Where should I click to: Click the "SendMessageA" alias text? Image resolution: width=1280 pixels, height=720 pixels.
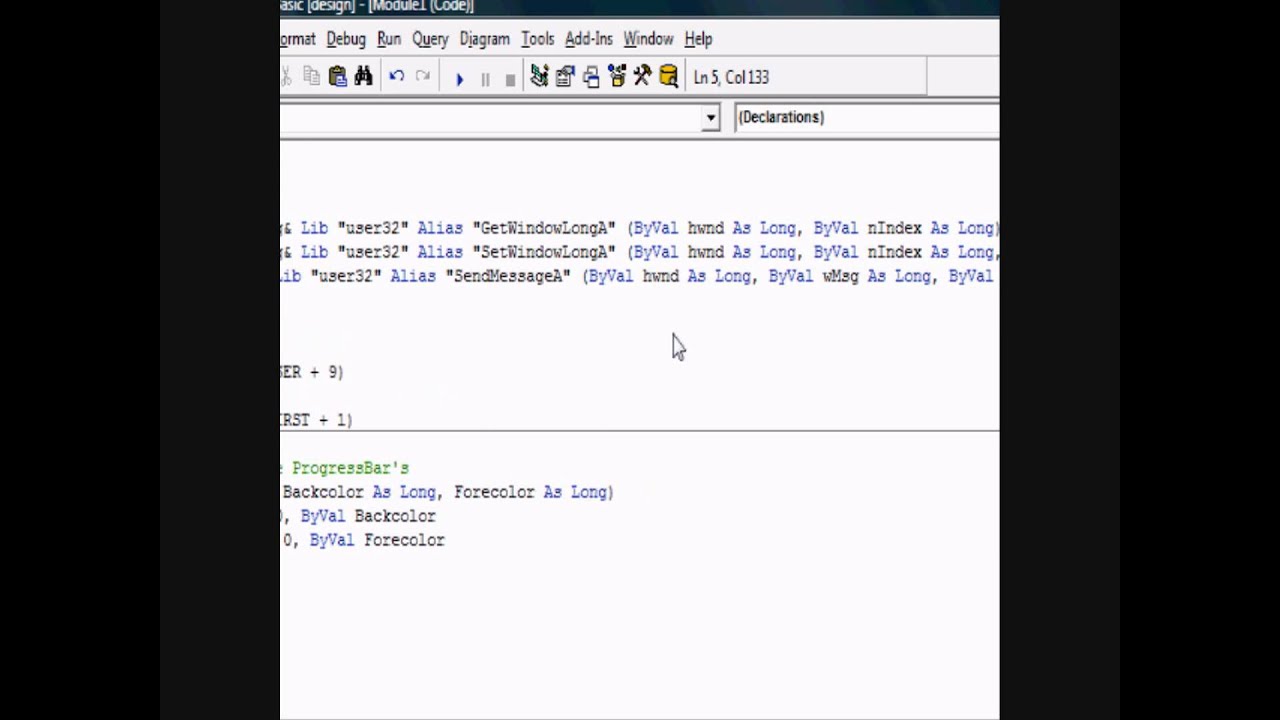click(x=508, y=276)
